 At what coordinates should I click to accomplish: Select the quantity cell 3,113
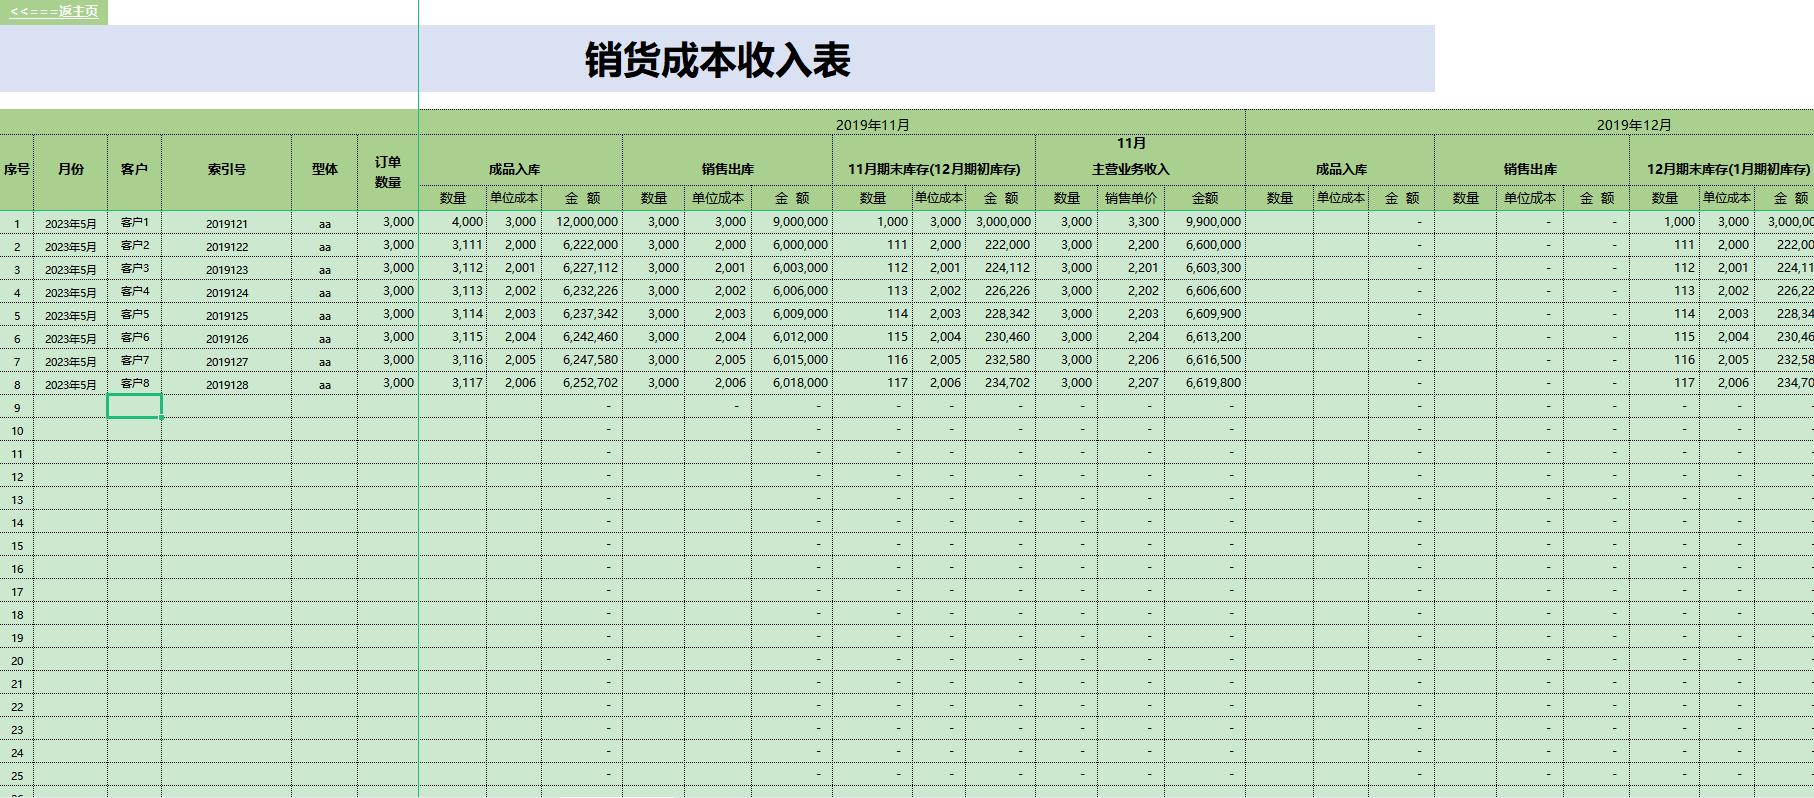[x=453, y=291]
